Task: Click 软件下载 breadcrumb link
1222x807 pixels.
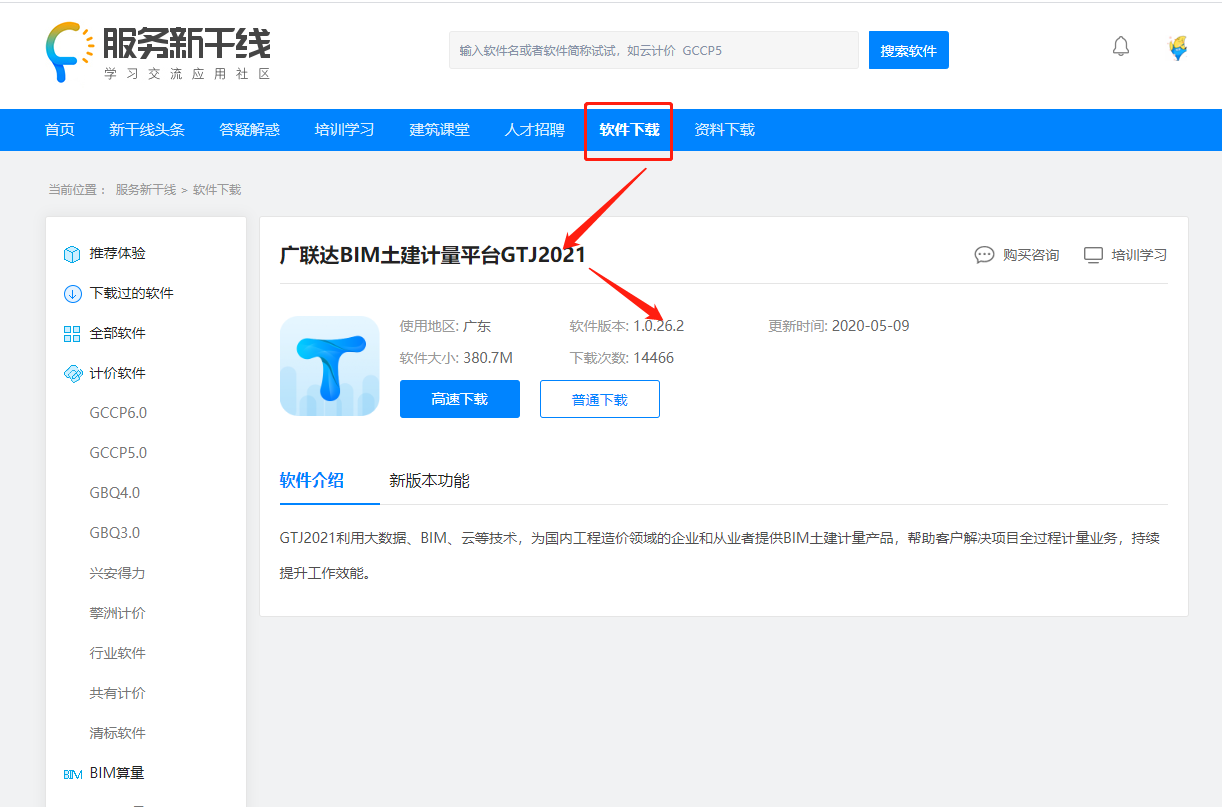Action: [x=217, y=190]
